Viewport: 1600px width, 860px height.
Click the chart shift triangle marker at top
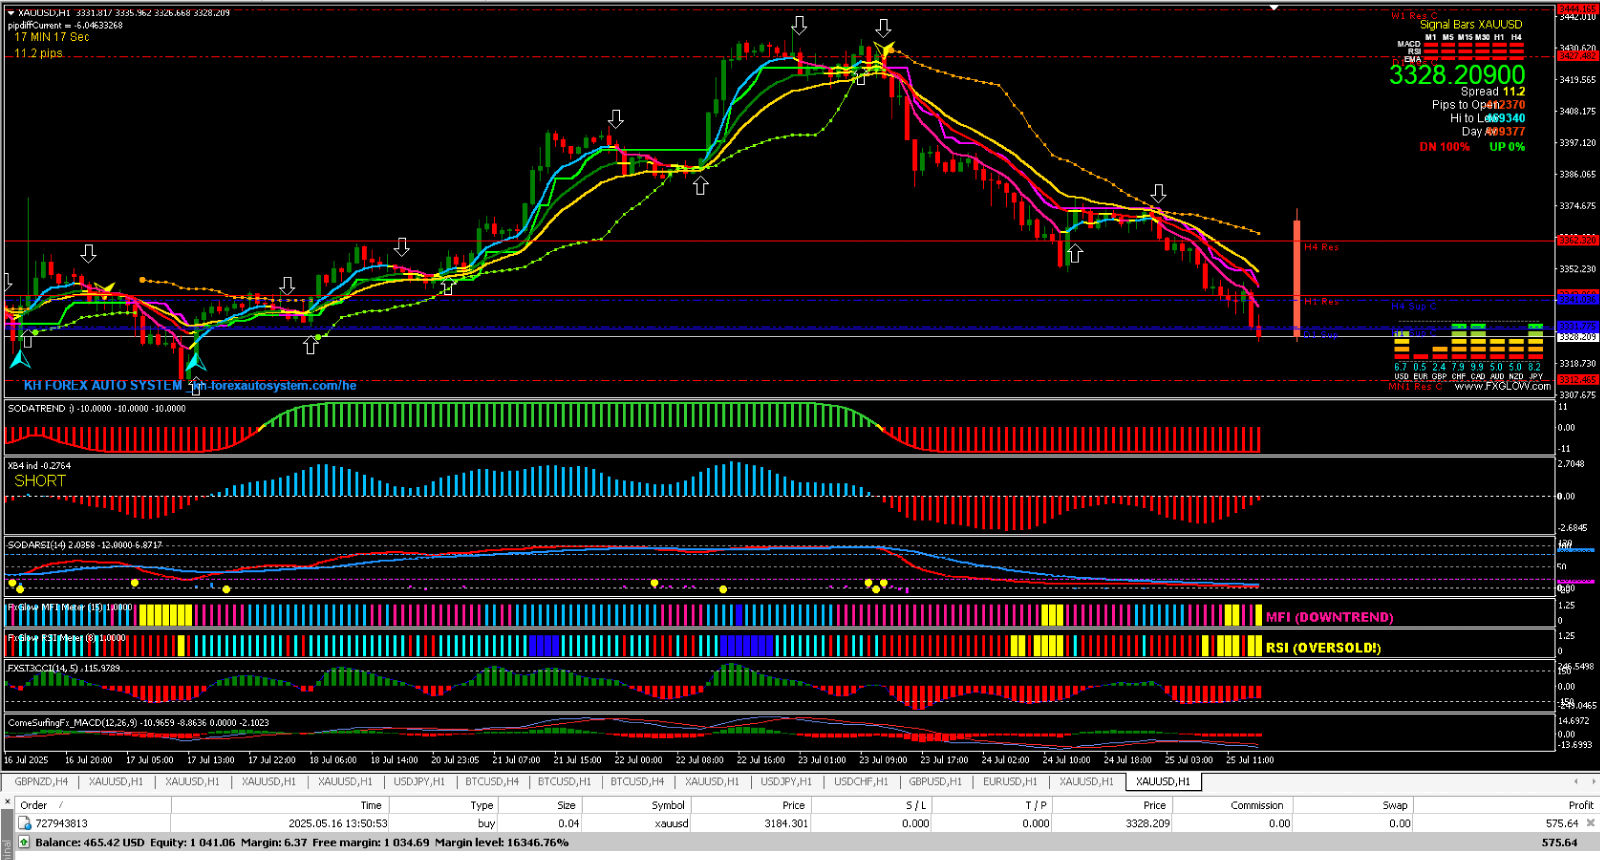pyautogui.click(x=1274, y=8)
